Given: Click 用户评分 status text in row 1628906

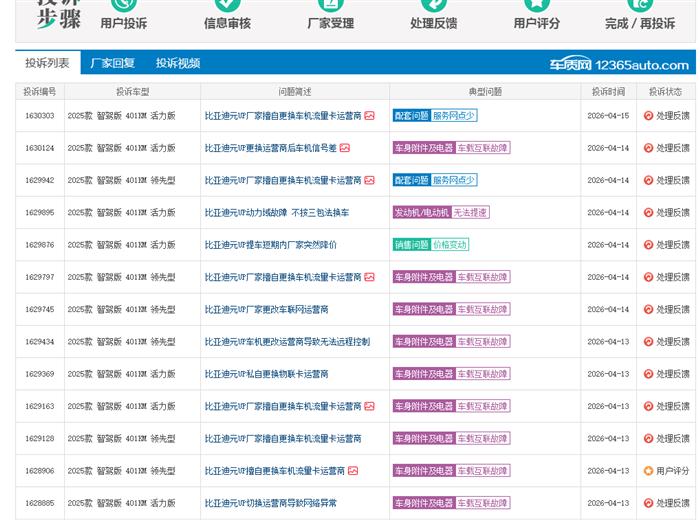Looking at the screenshot, I should [x=673, y=471].
